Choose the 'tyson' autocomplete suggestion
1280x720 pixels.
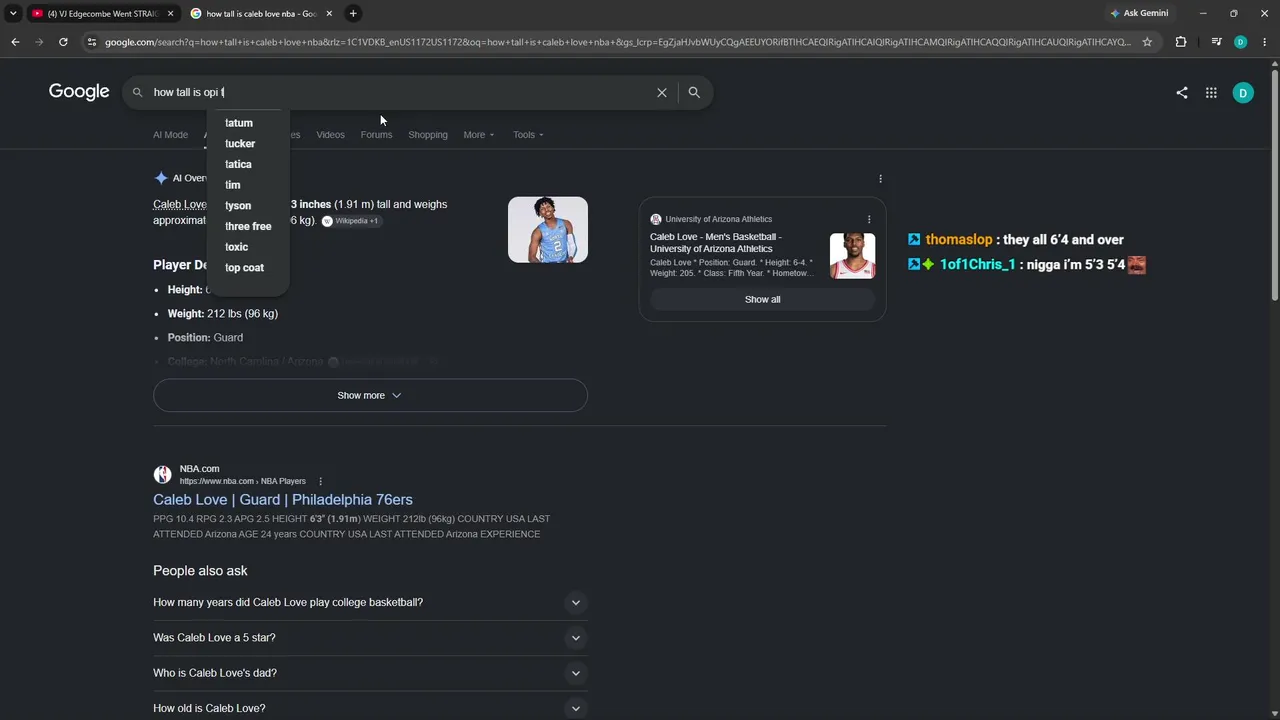(248, 206)
